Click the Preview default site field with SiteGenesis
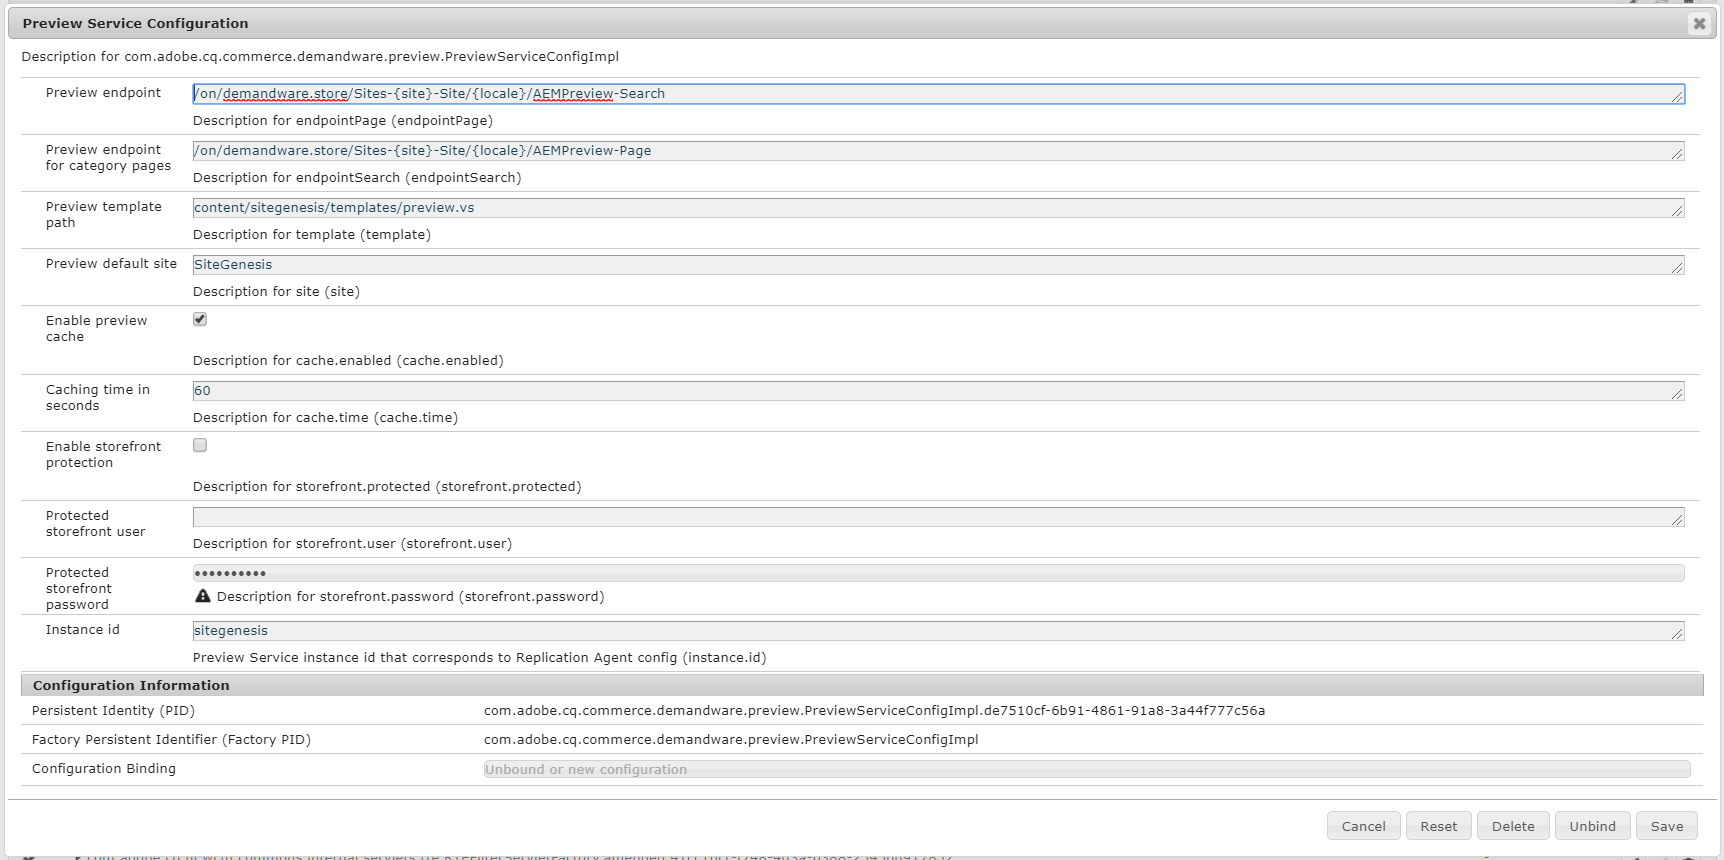This screenshot has width=1724, height=860. click(x=938, y=265)
